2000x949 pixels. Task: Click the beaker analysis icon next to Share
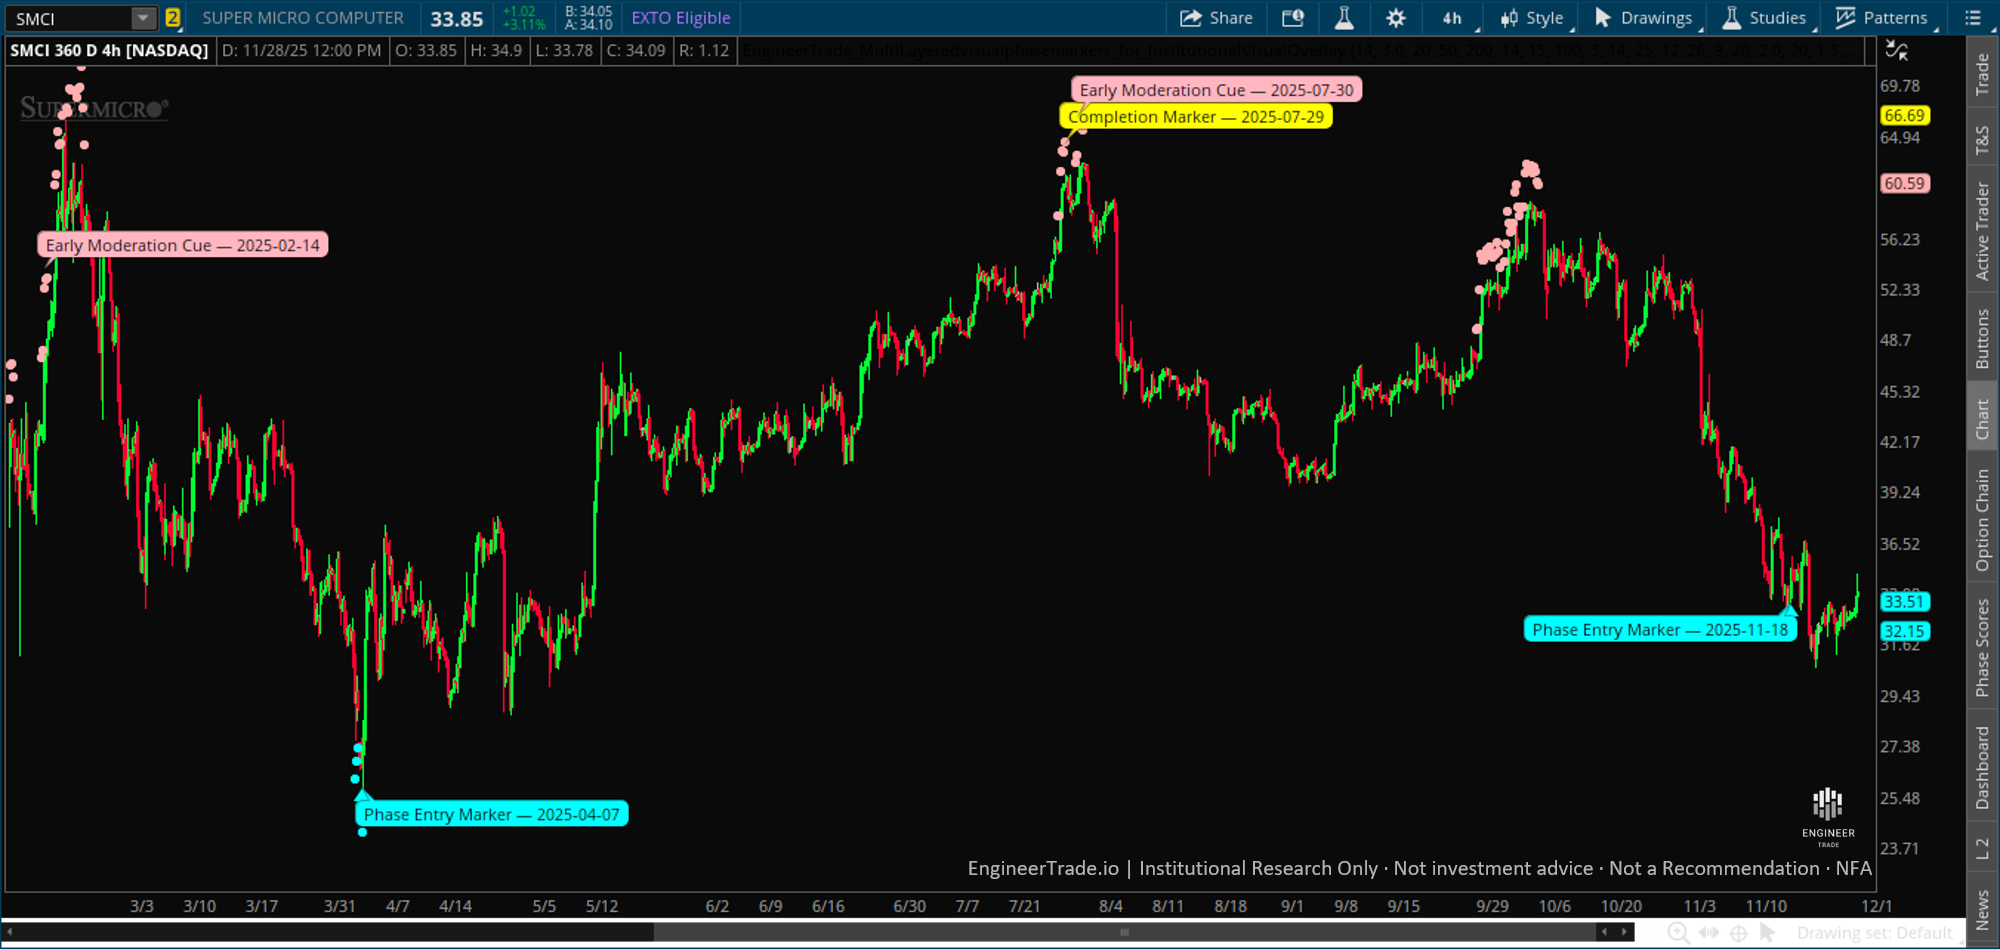(1345, 17)
